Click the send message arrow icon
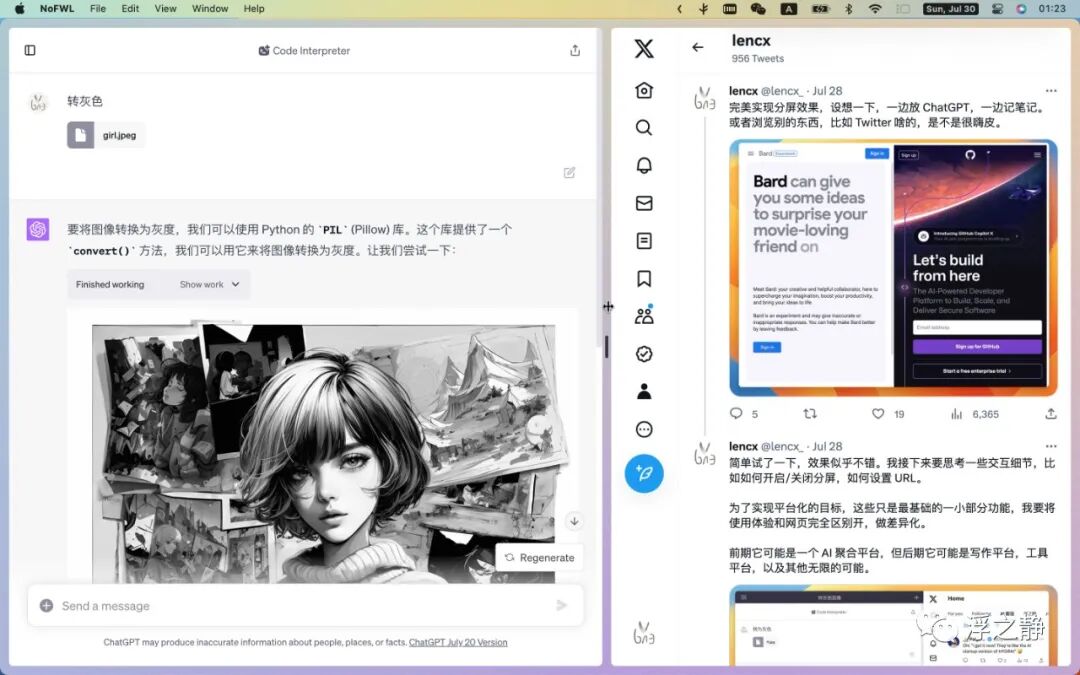This screenshot has height=675, width=1080. (x=561, y=605)
